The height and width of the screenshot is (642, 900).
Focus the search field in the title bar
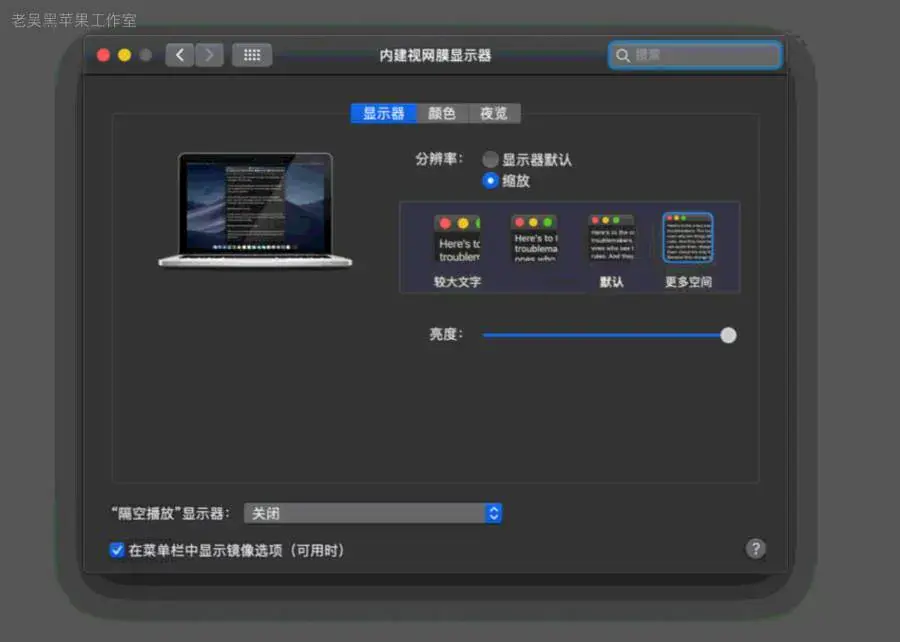[x=695, y=56]
